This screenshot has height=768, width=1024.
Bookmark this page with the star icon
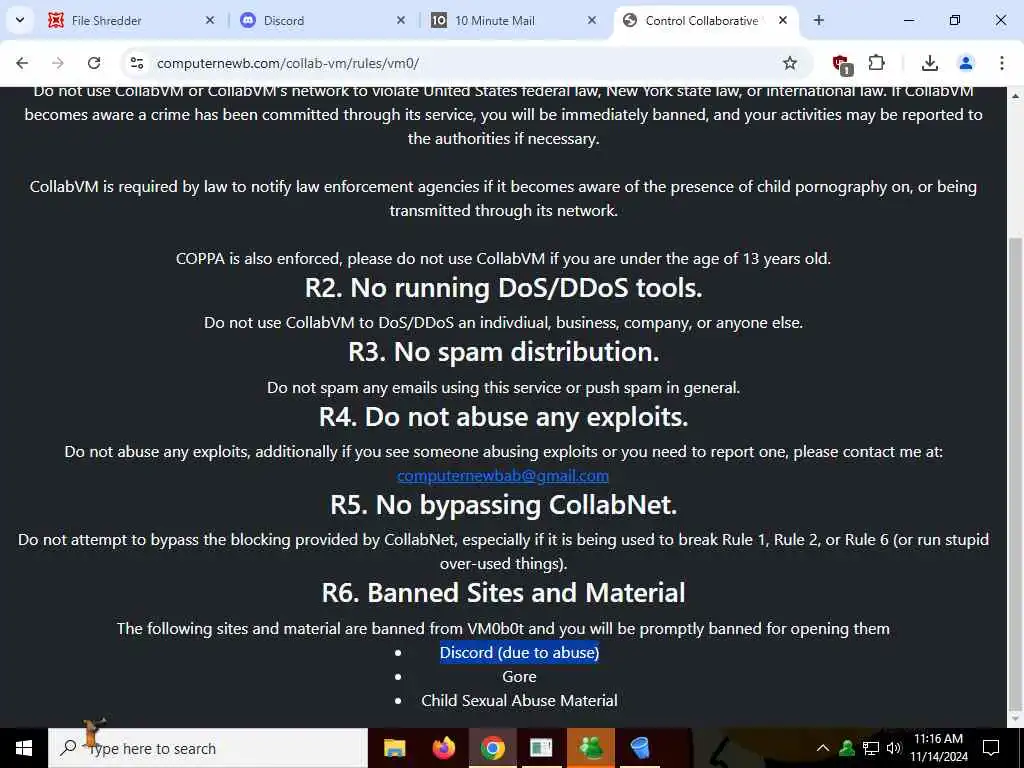(x=790, y=63)
